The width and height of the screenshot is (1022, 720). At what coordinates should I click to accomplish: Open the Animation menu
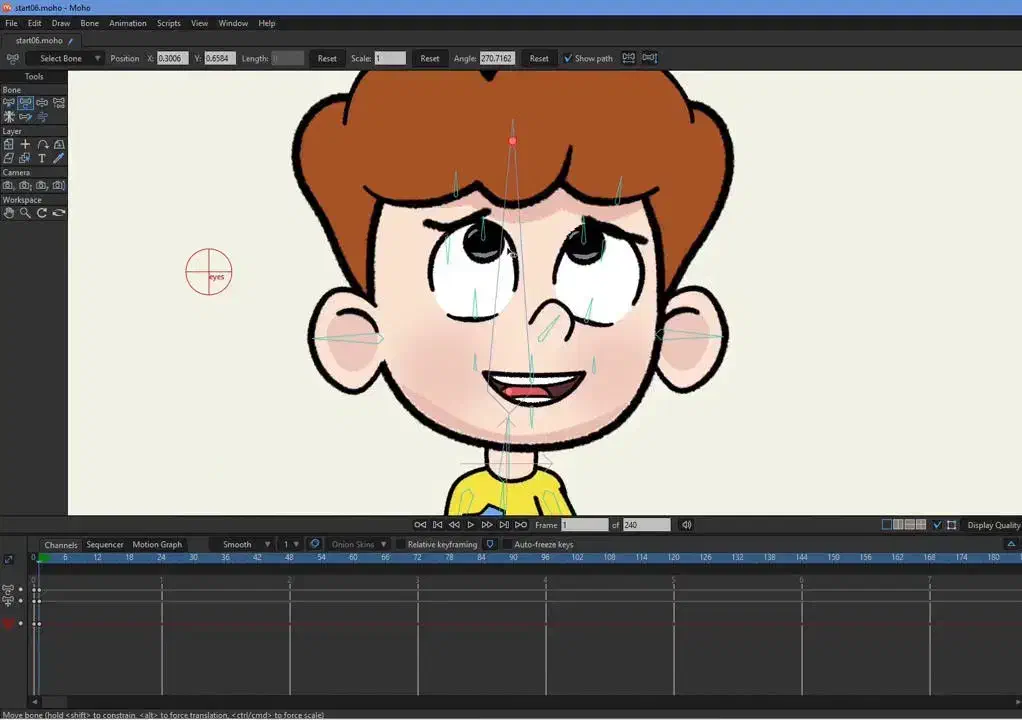[127, 23]
